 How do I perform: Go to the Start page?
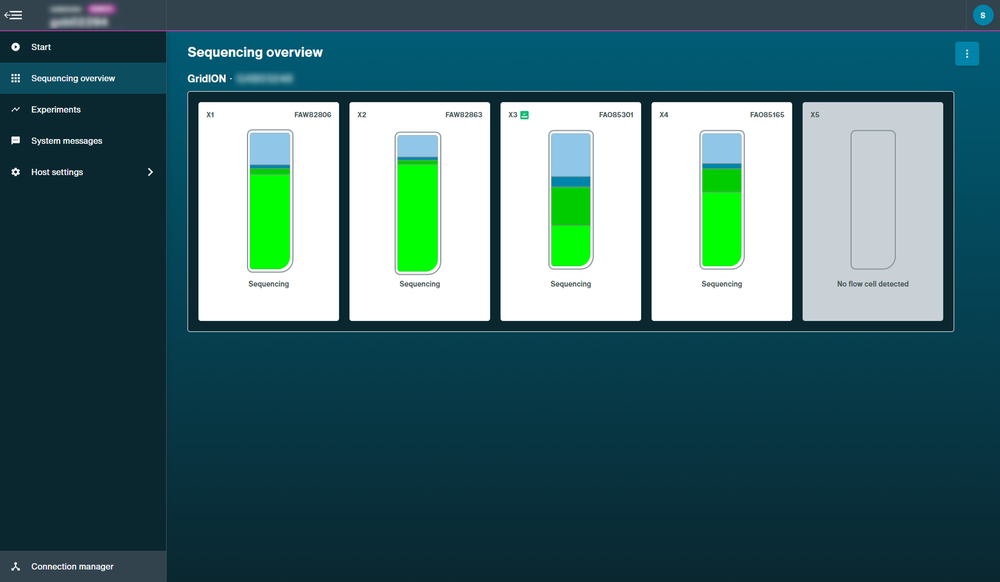click(83, 47)
